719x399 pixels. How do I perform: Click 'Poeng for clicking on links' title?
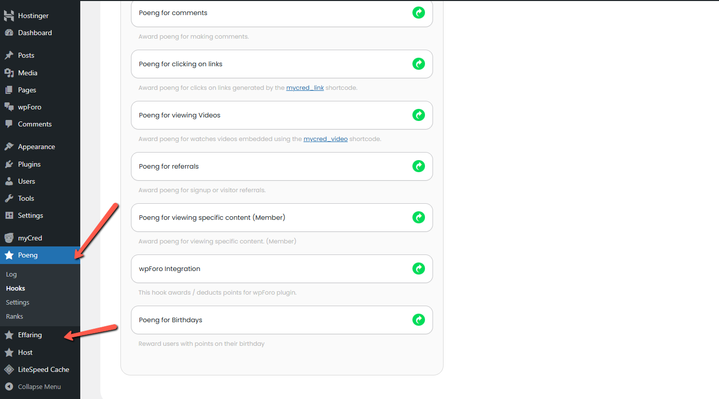(x=180, y=64)
